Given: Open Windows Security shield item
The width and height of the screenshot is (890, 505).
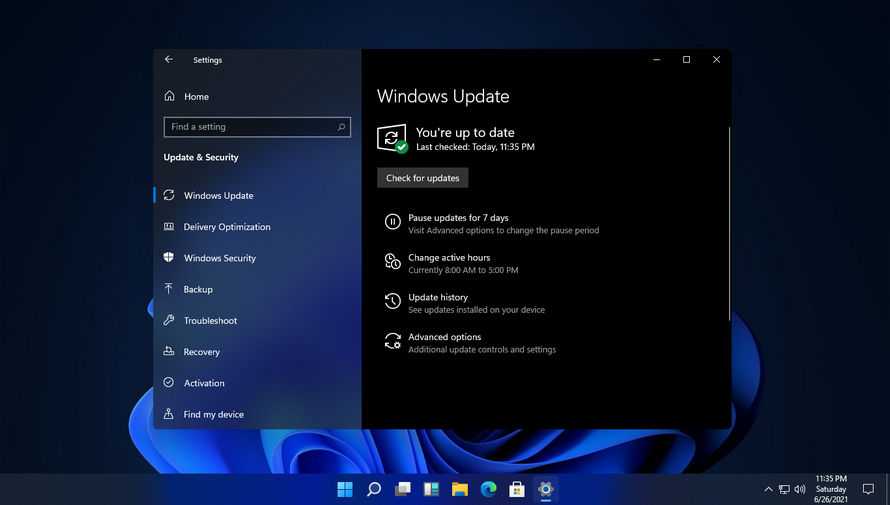Looking at the screenshot, I should (x=219, y=258).
